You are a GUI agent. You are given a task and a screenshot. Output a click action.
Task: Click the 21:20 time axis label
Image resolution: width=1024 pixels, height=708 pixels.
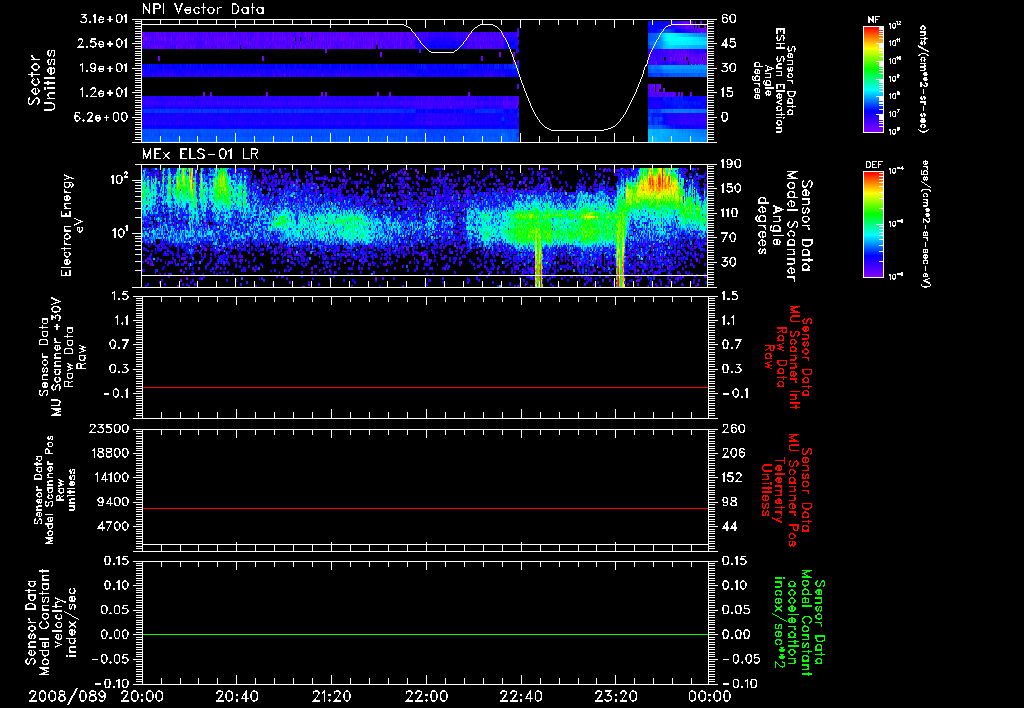click(331, 696)
